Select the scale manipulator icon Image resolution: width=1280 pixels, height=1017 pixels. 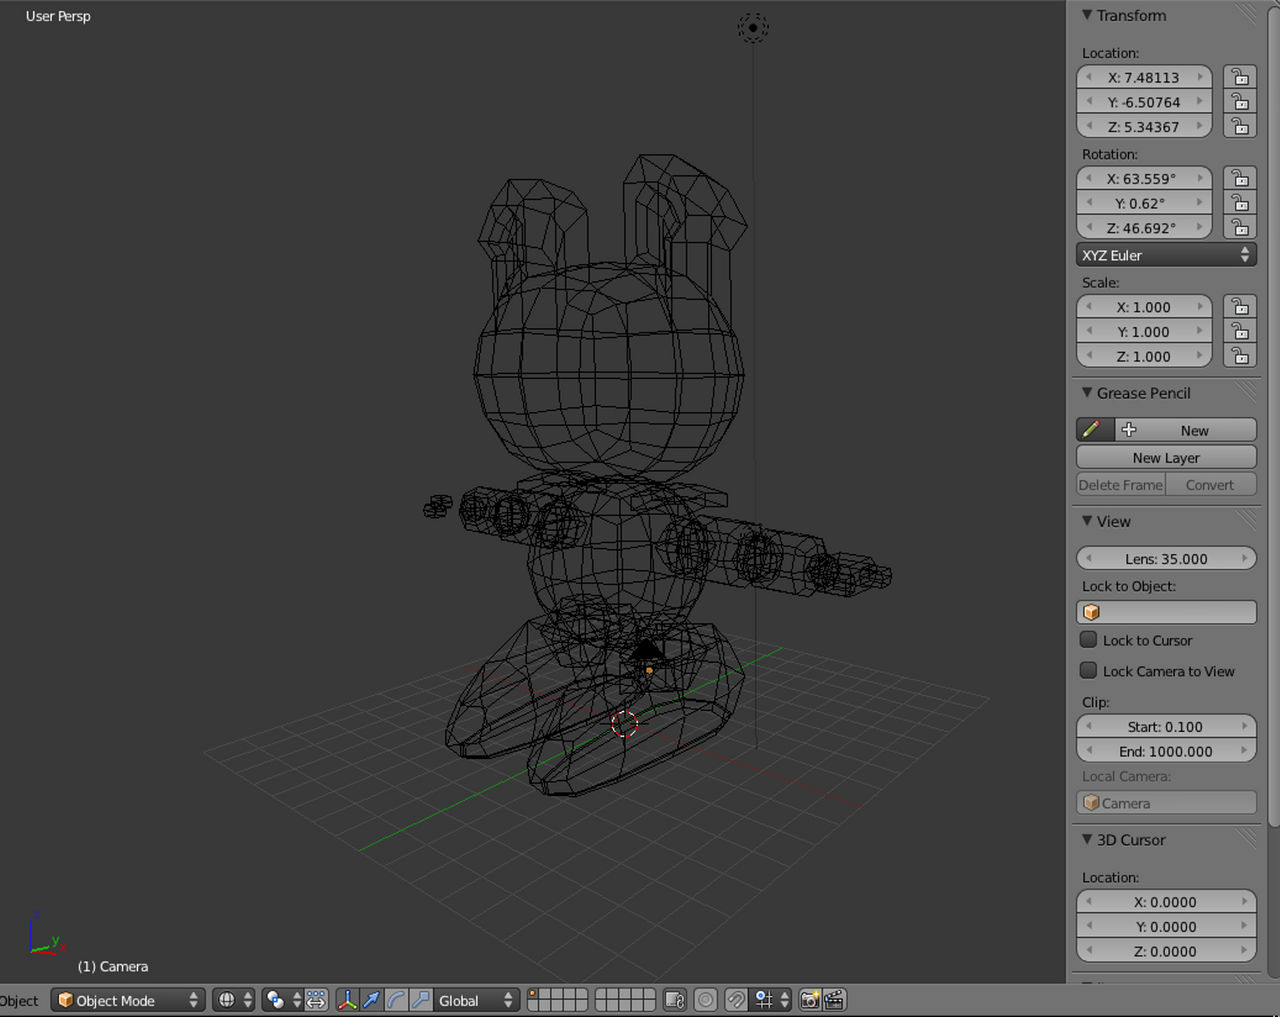click(420, 1000)
